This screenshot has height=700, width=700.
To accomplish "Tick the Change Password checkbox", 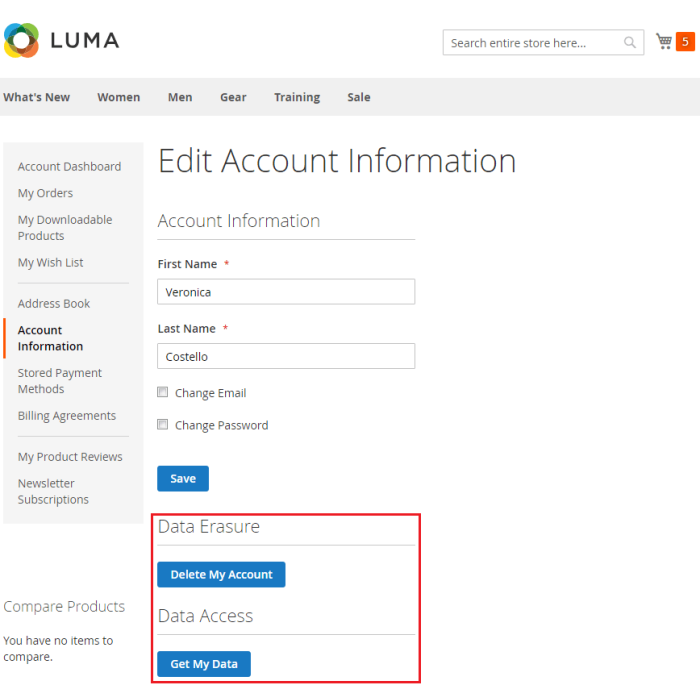I will coord(163,425).
